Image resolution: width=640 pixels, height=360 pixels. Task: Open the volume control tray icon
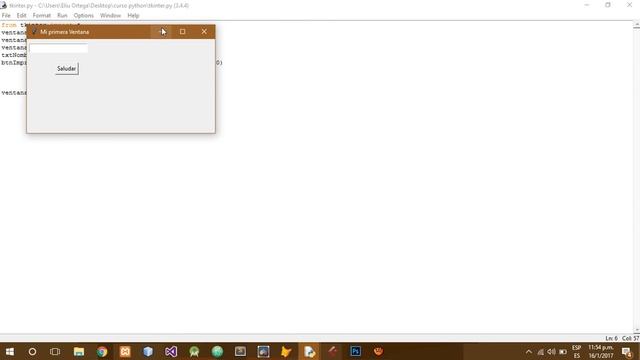pyautogui.click(x=551, y=352)
